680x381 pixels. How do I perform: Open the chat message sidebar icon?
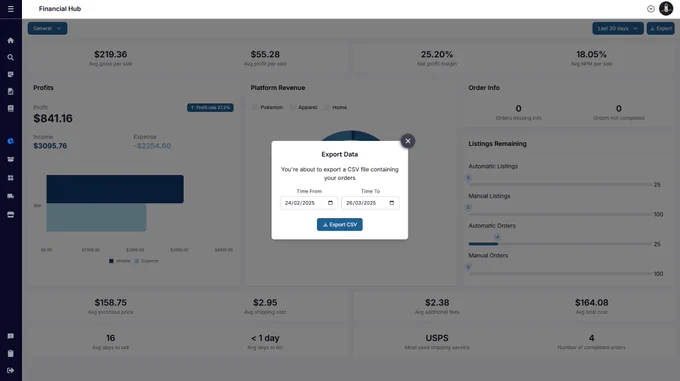click(11, 336)
